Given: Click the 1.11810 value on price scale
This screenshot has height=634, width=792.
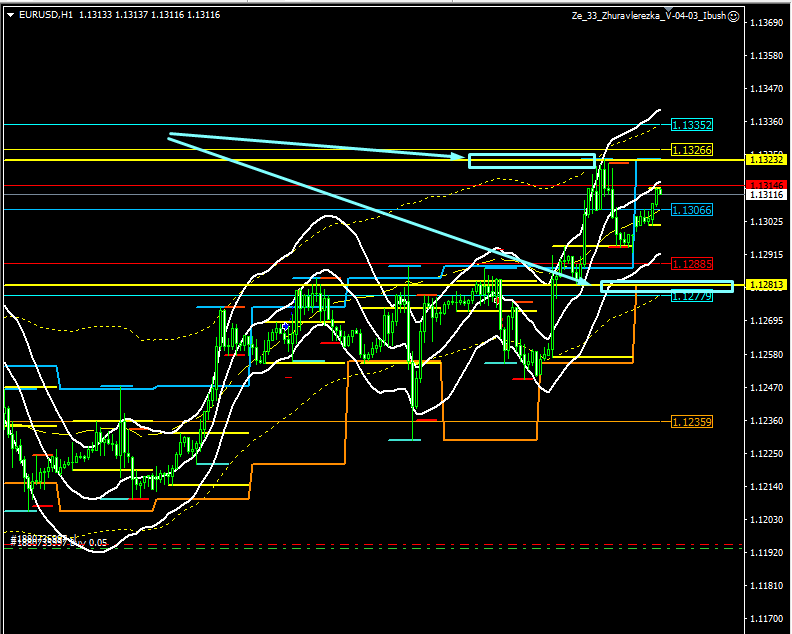Looking at the screenshot, I should click(766, 586).
